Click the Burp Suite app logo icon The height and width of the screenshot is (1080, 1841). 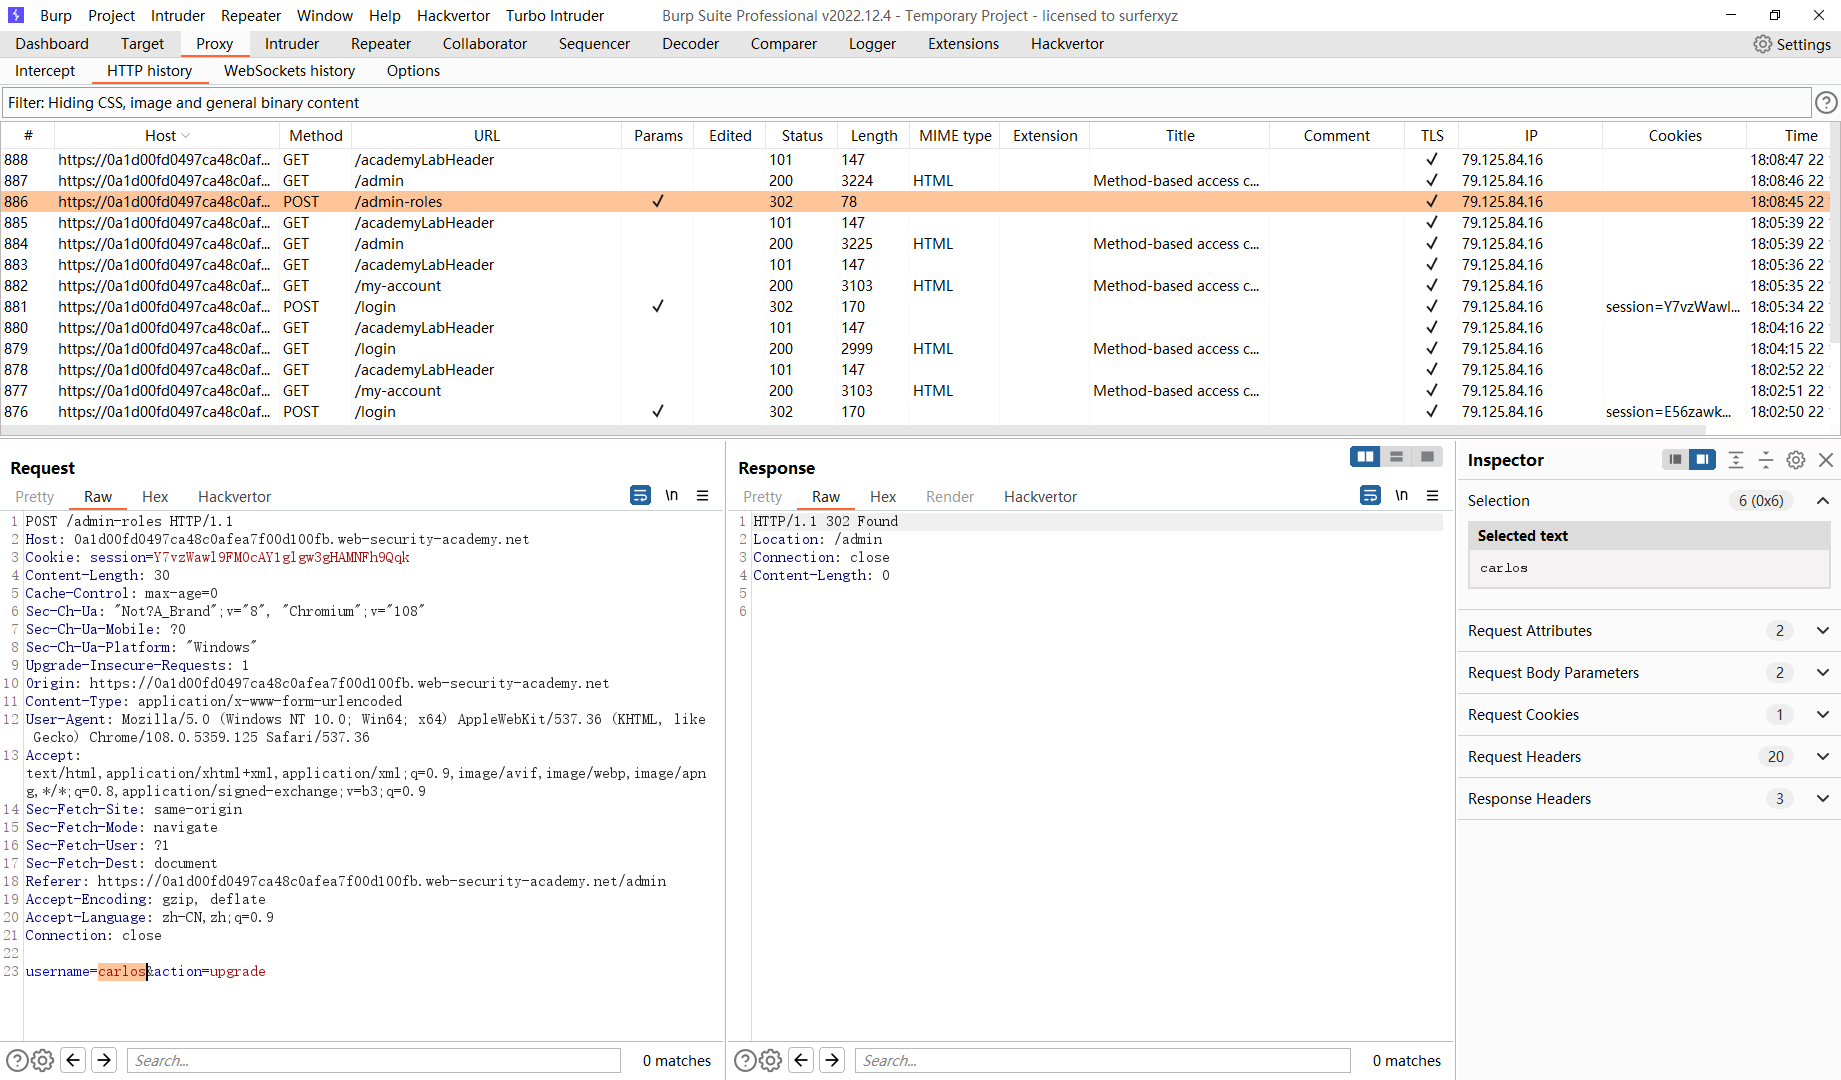pyautogui.click(x=16, y=15)
